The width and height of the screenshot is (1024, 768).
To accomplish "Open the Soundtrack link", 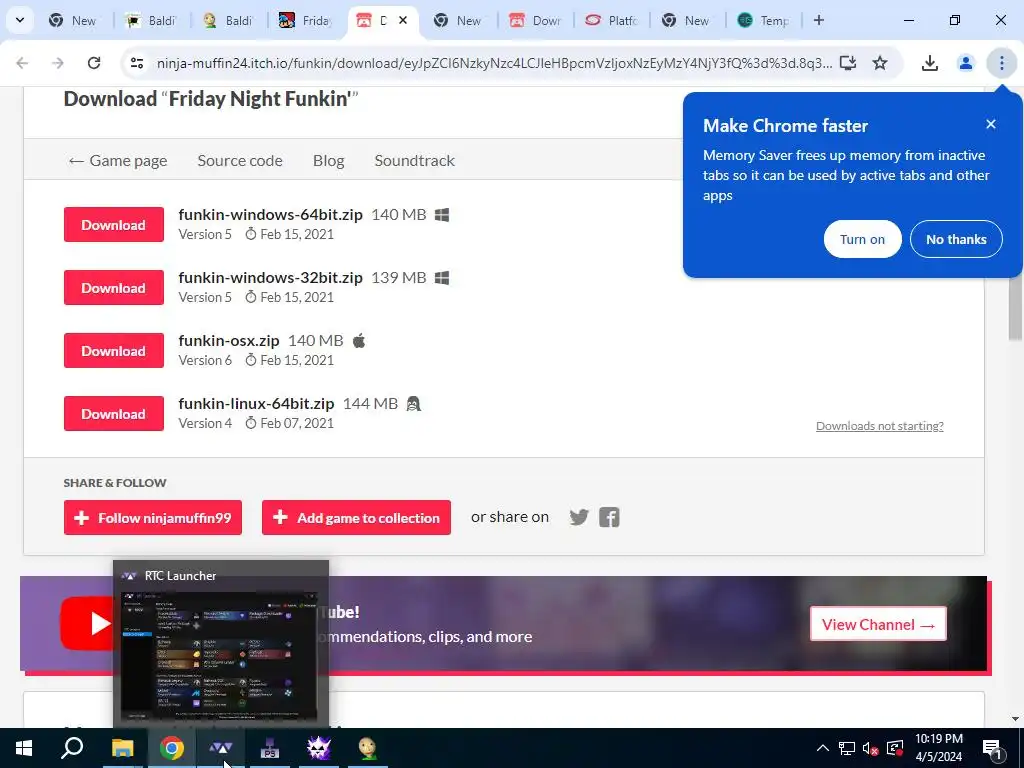I will point(415,161).
